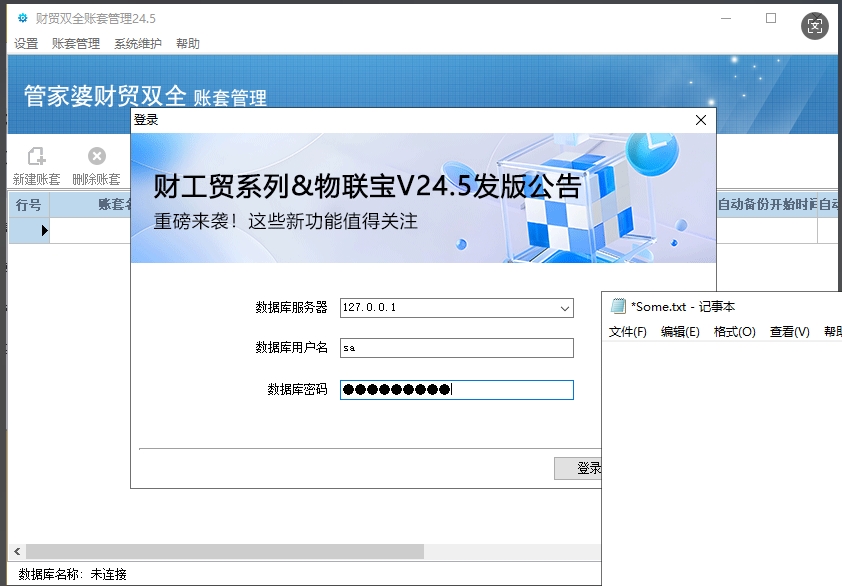
Task: Click the 数据库名称: 未连接 status text
Action: pos(72,574)
